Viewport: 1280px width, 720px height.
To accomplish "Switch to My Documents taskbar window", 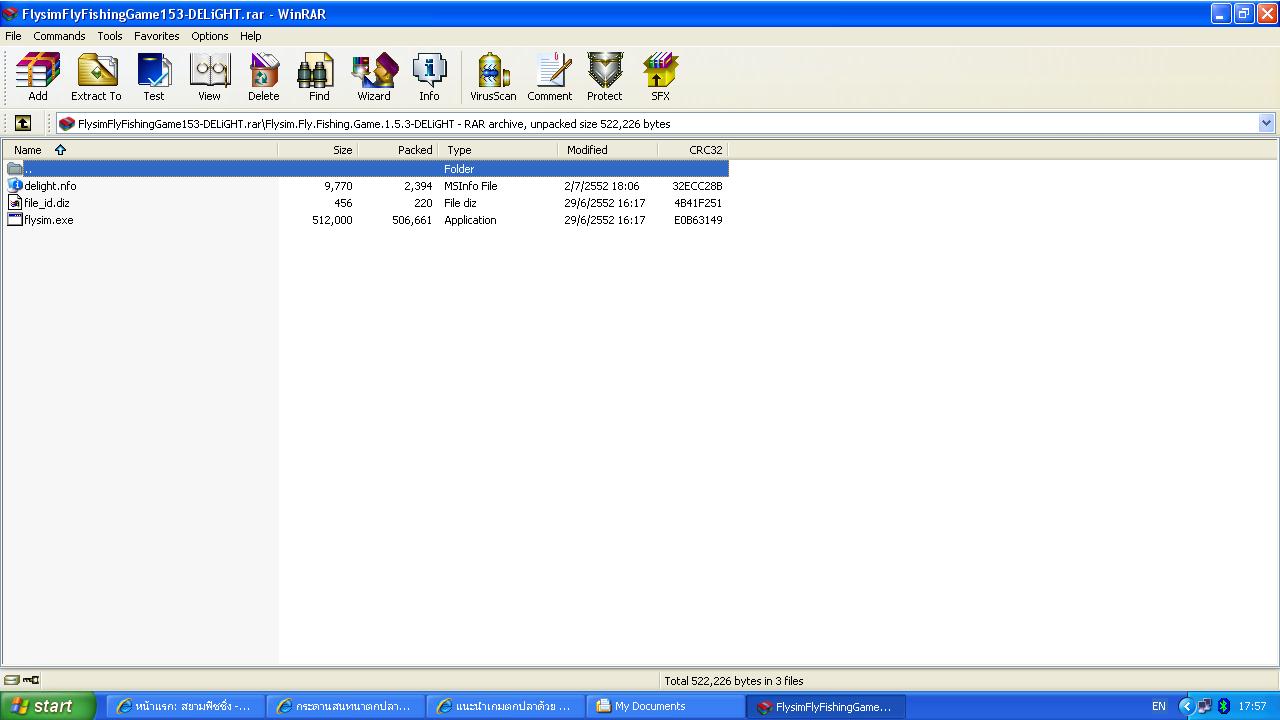I will point(664,706).
